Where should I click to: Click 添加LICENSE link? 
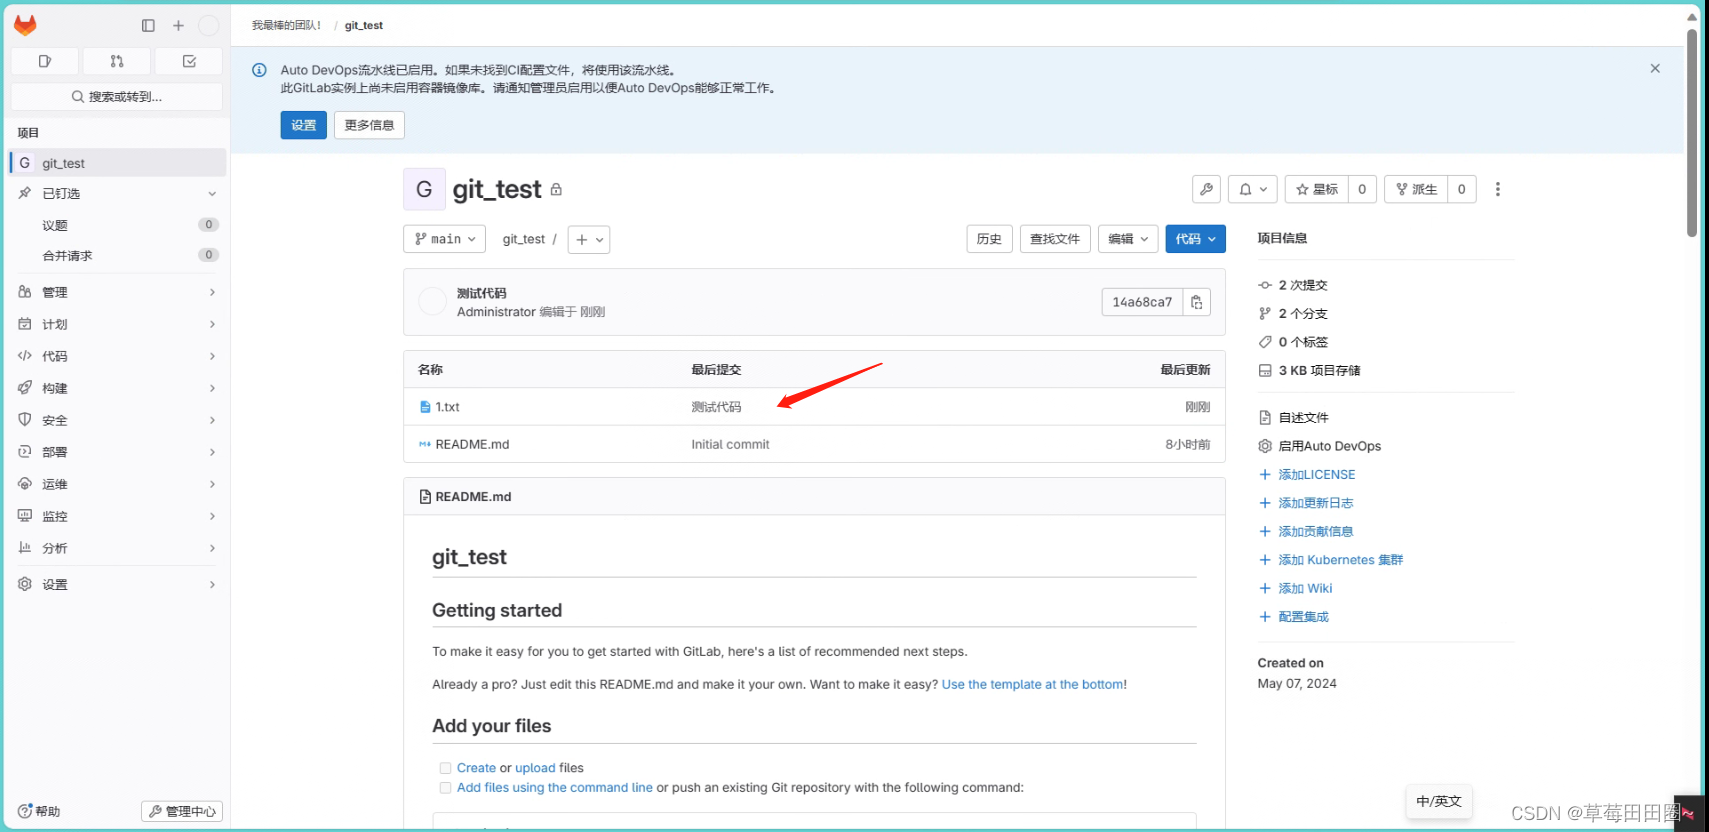click(x=1316, y=474)
